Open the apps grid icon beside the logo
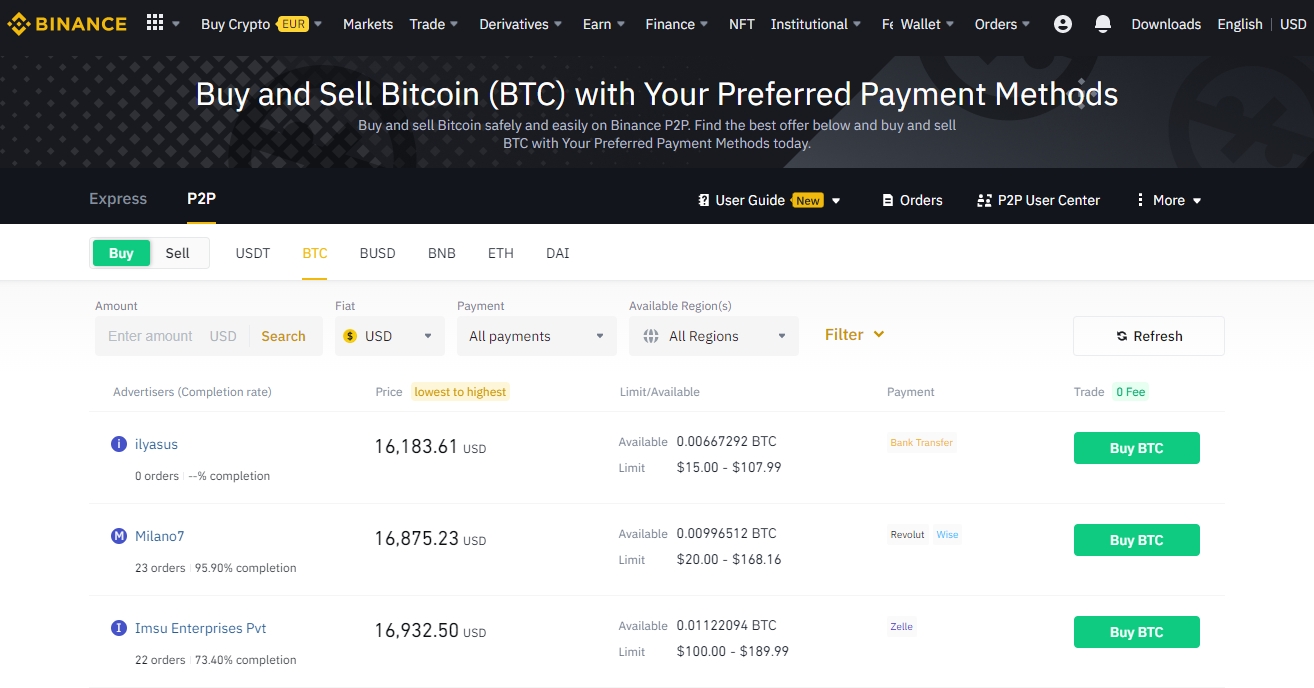Image resolution: width=1314 pixels, height=688 pixels. pyautogui.click(x=156, y=22)
